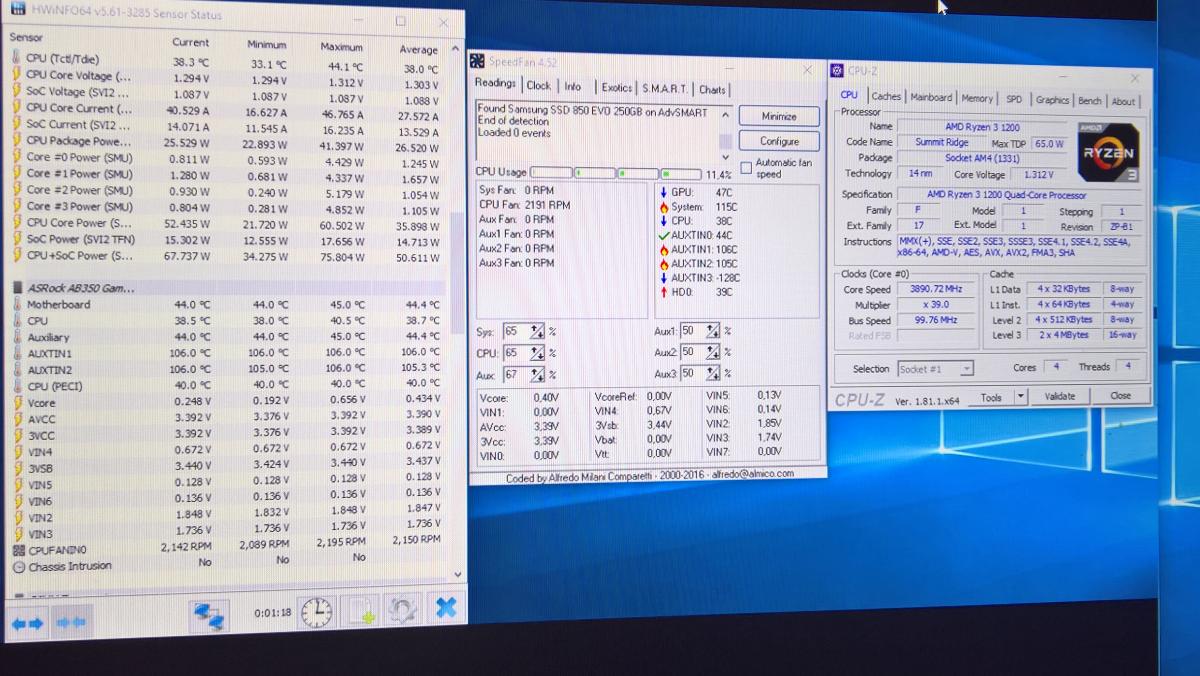1200x676 pixels.
Task: Click the fan icon on CPUFANIN0 row
Action: coord(19,550)
